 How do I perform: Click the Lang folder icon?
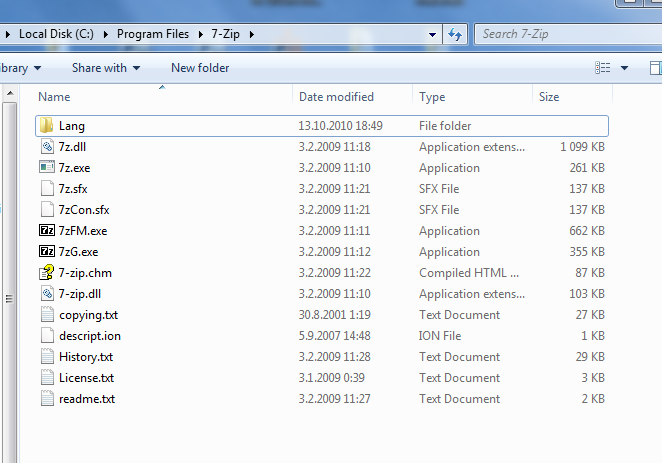click(47, 126)
